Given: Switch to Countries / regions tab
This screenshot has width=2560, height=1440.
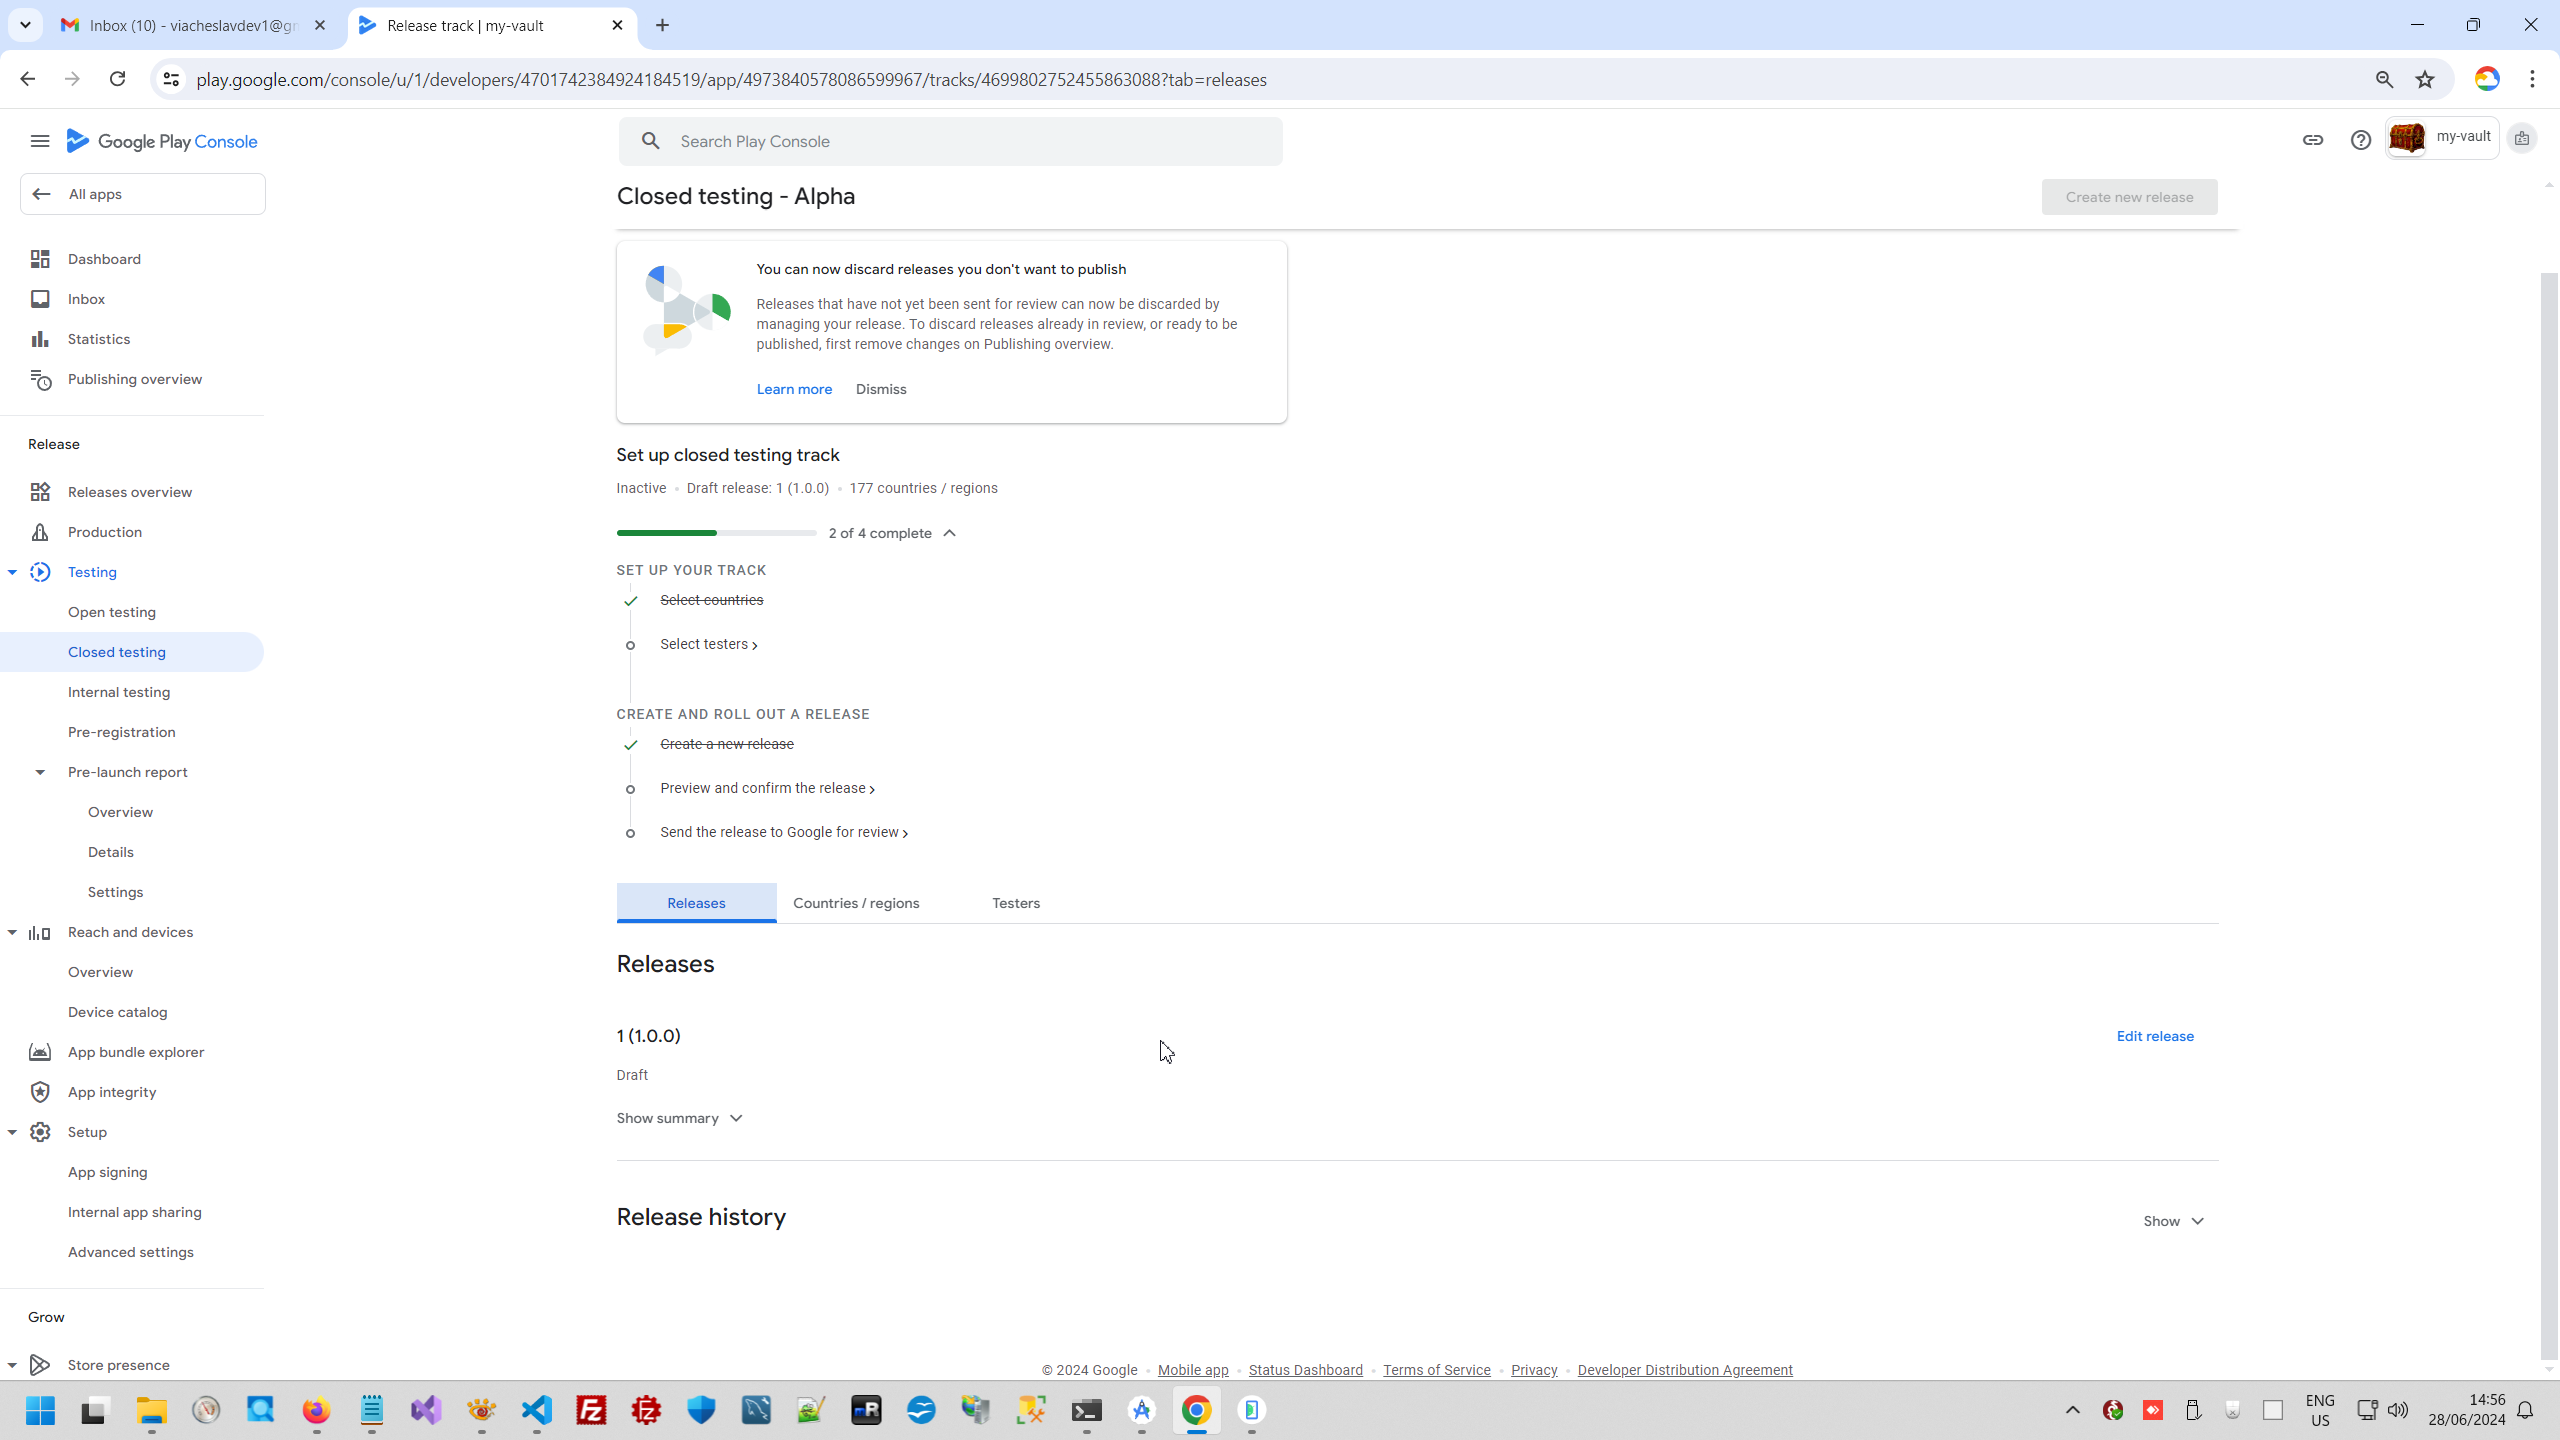Looking at the screenshot, I should coord(856,903).
